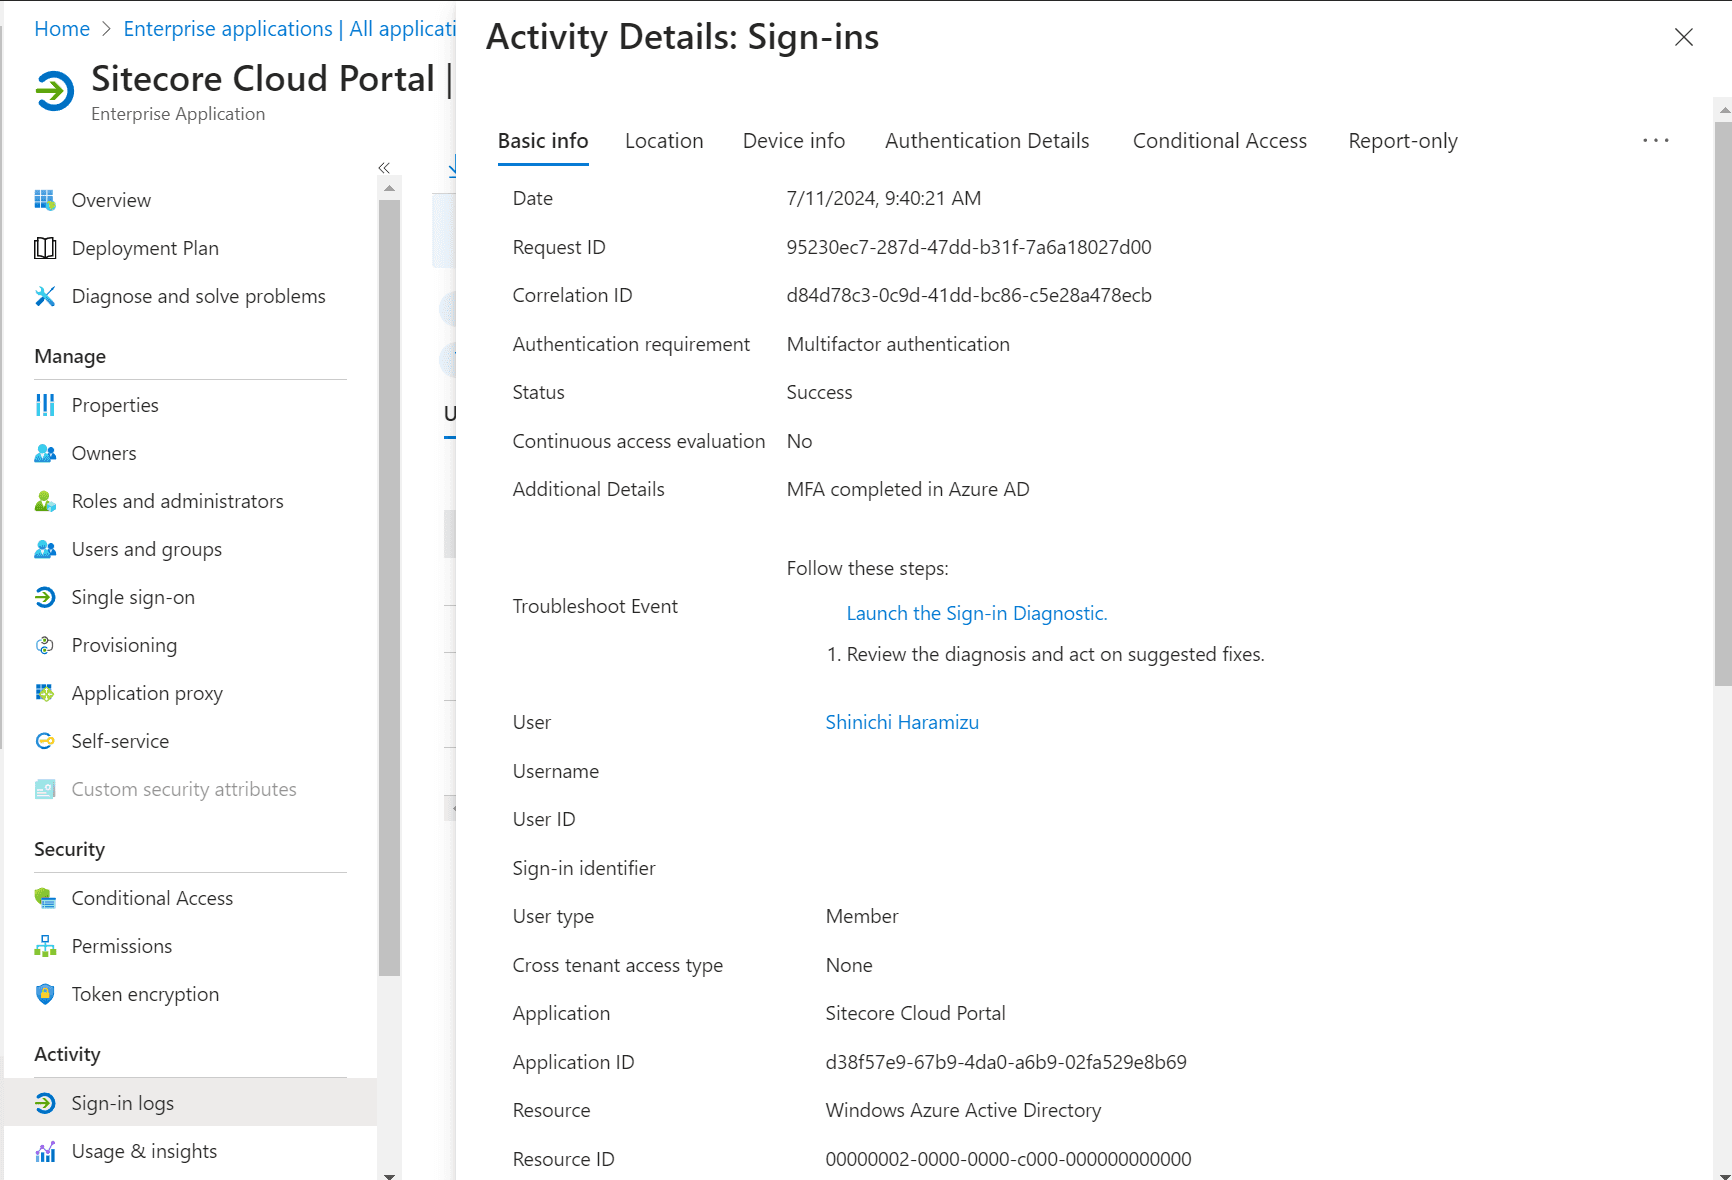Launch the Sign-in Diagnostic link
The height and width of the screenshot is (1180, 1732).
[976, 613]
